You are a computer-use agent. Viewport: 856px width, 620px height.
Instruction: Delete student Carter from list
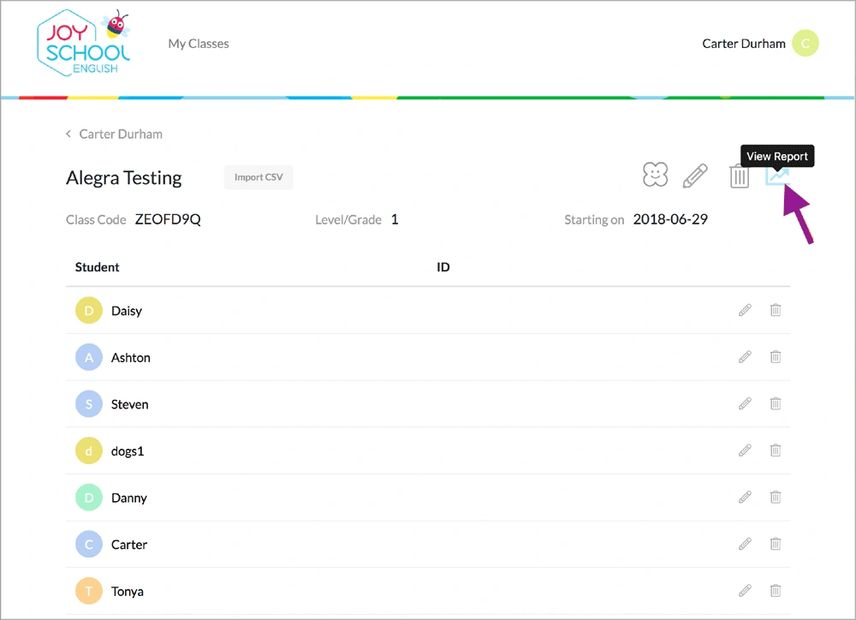(x=775, y=544)
